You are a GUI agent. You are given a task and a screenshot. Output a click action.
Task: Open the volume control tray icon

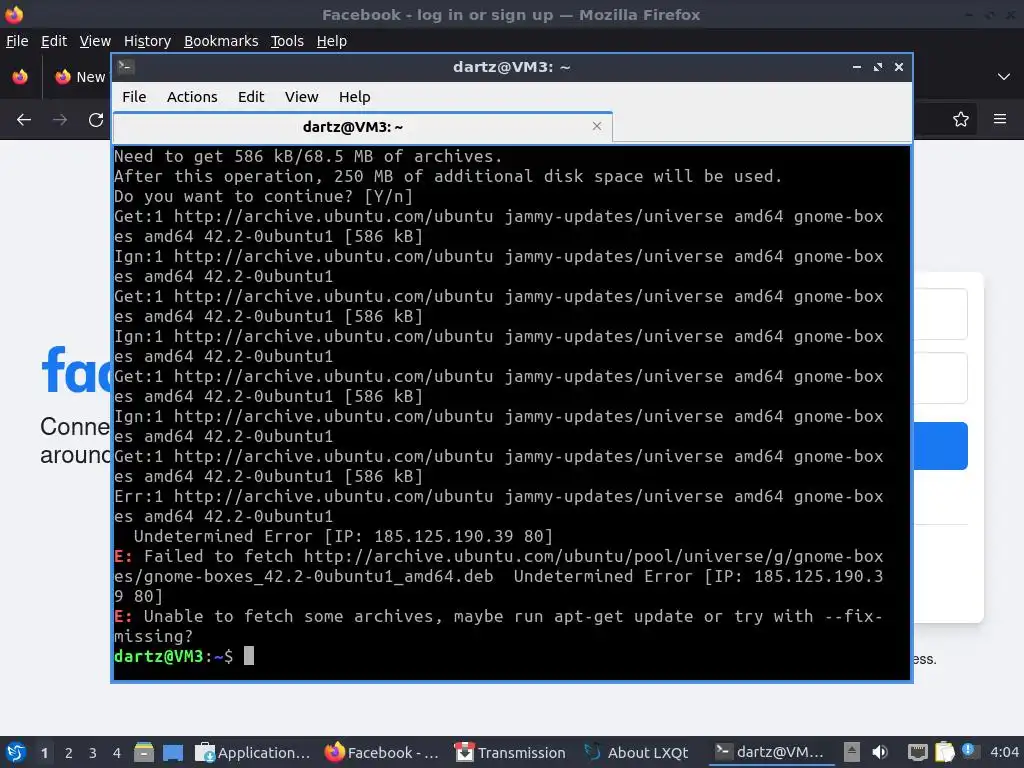[x=880, y=752]
